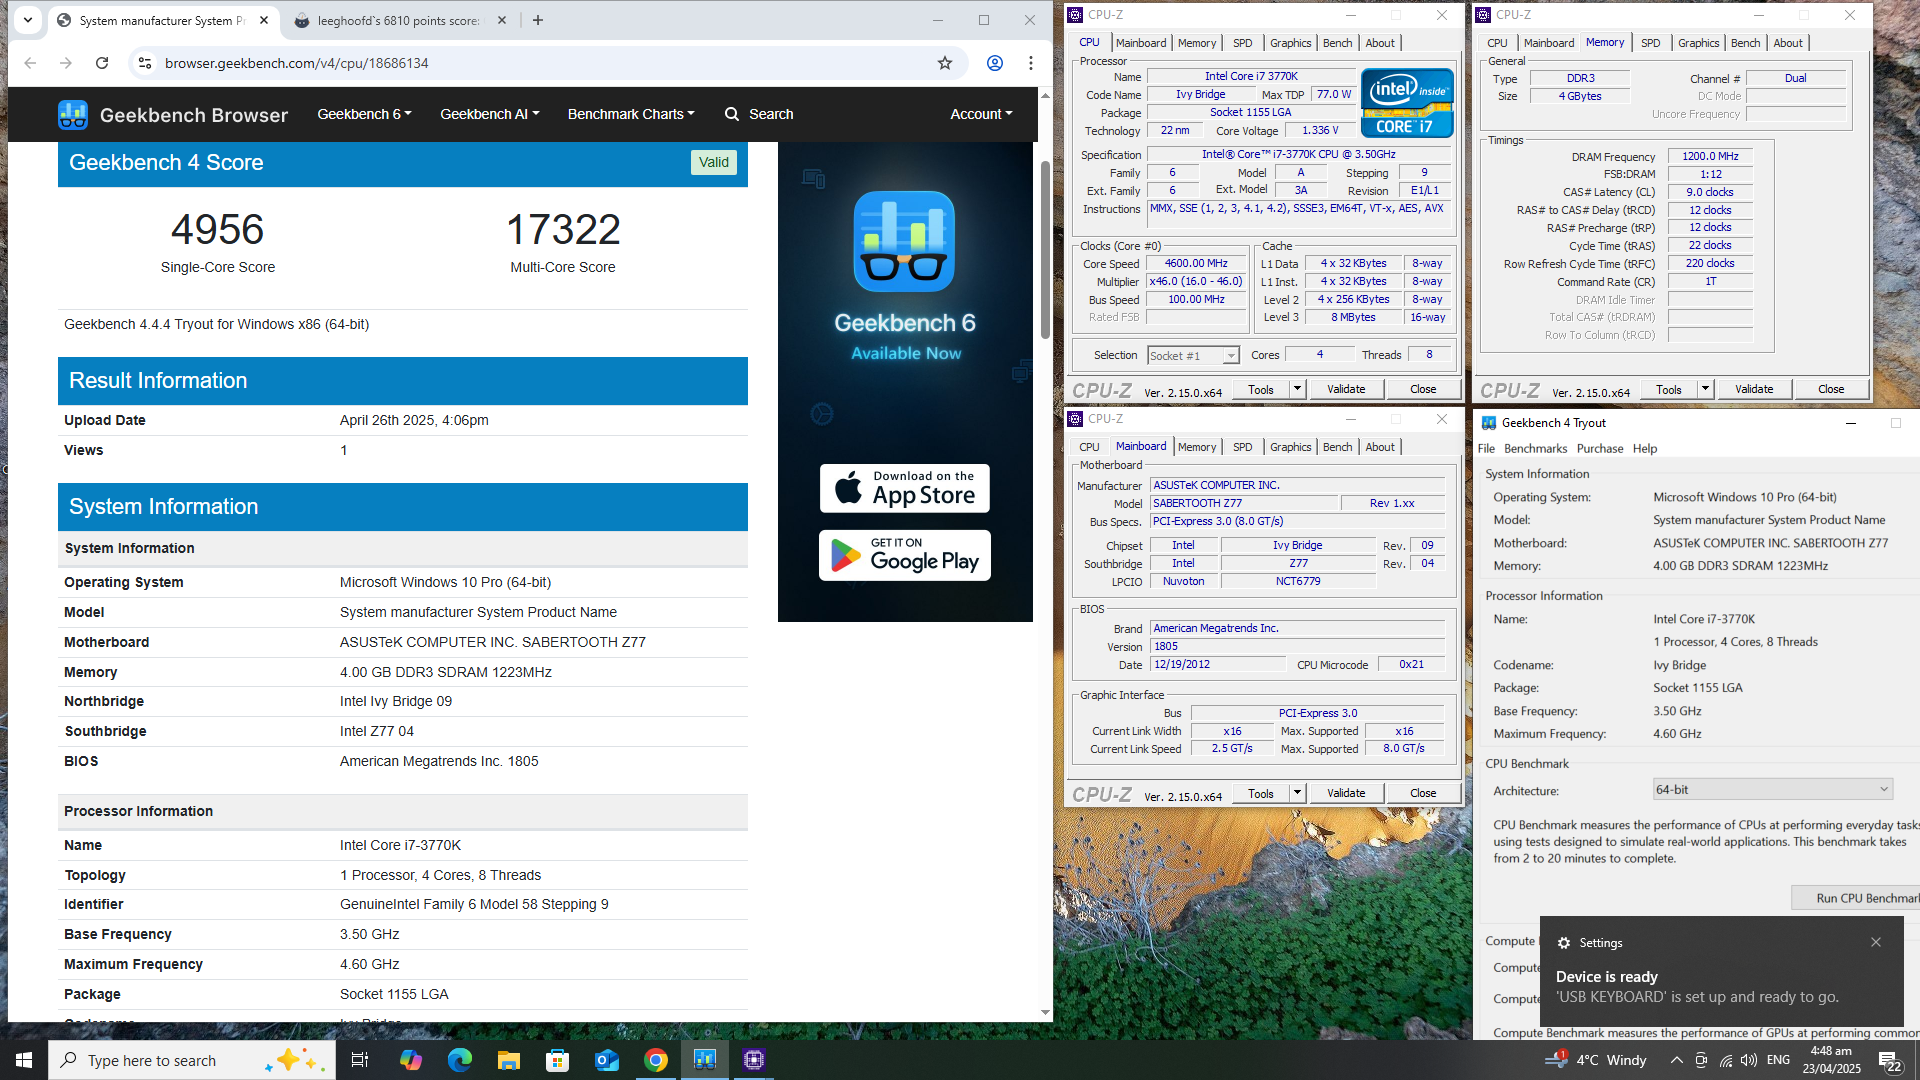Screen dimensions: 1920x1080
Task: Click Tools button in top-left CPU-Z window
Action: coord(1260,389)
